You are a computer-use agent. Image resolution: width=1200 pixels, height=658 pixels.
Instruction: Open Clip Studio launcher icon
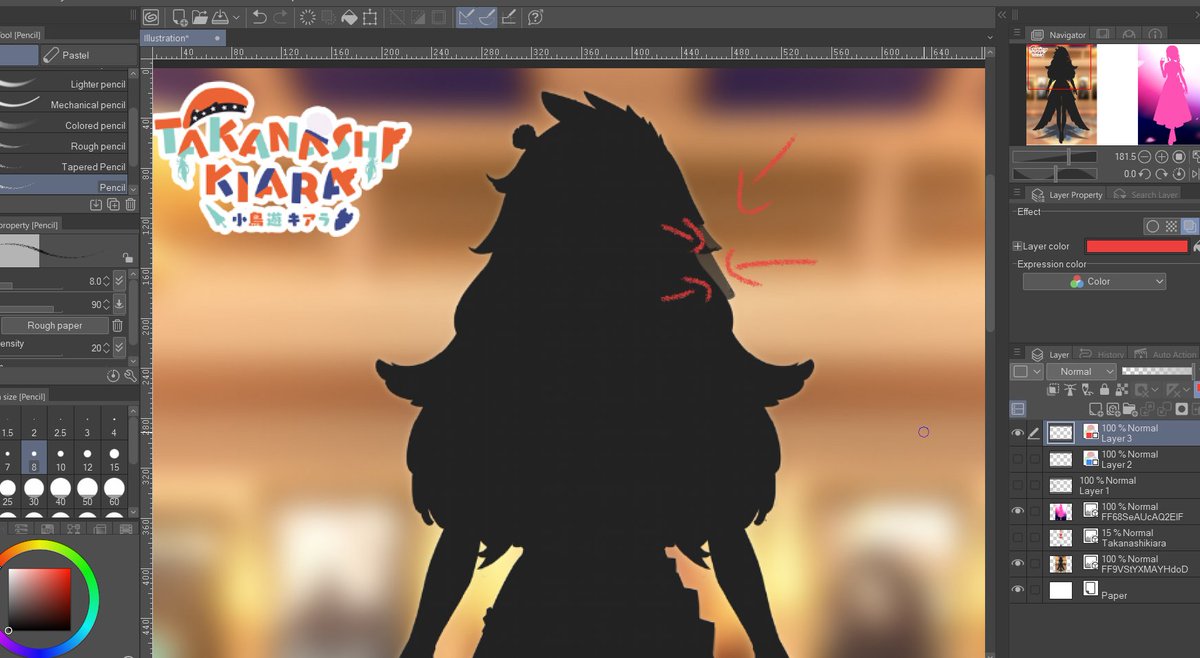point(150,17)
